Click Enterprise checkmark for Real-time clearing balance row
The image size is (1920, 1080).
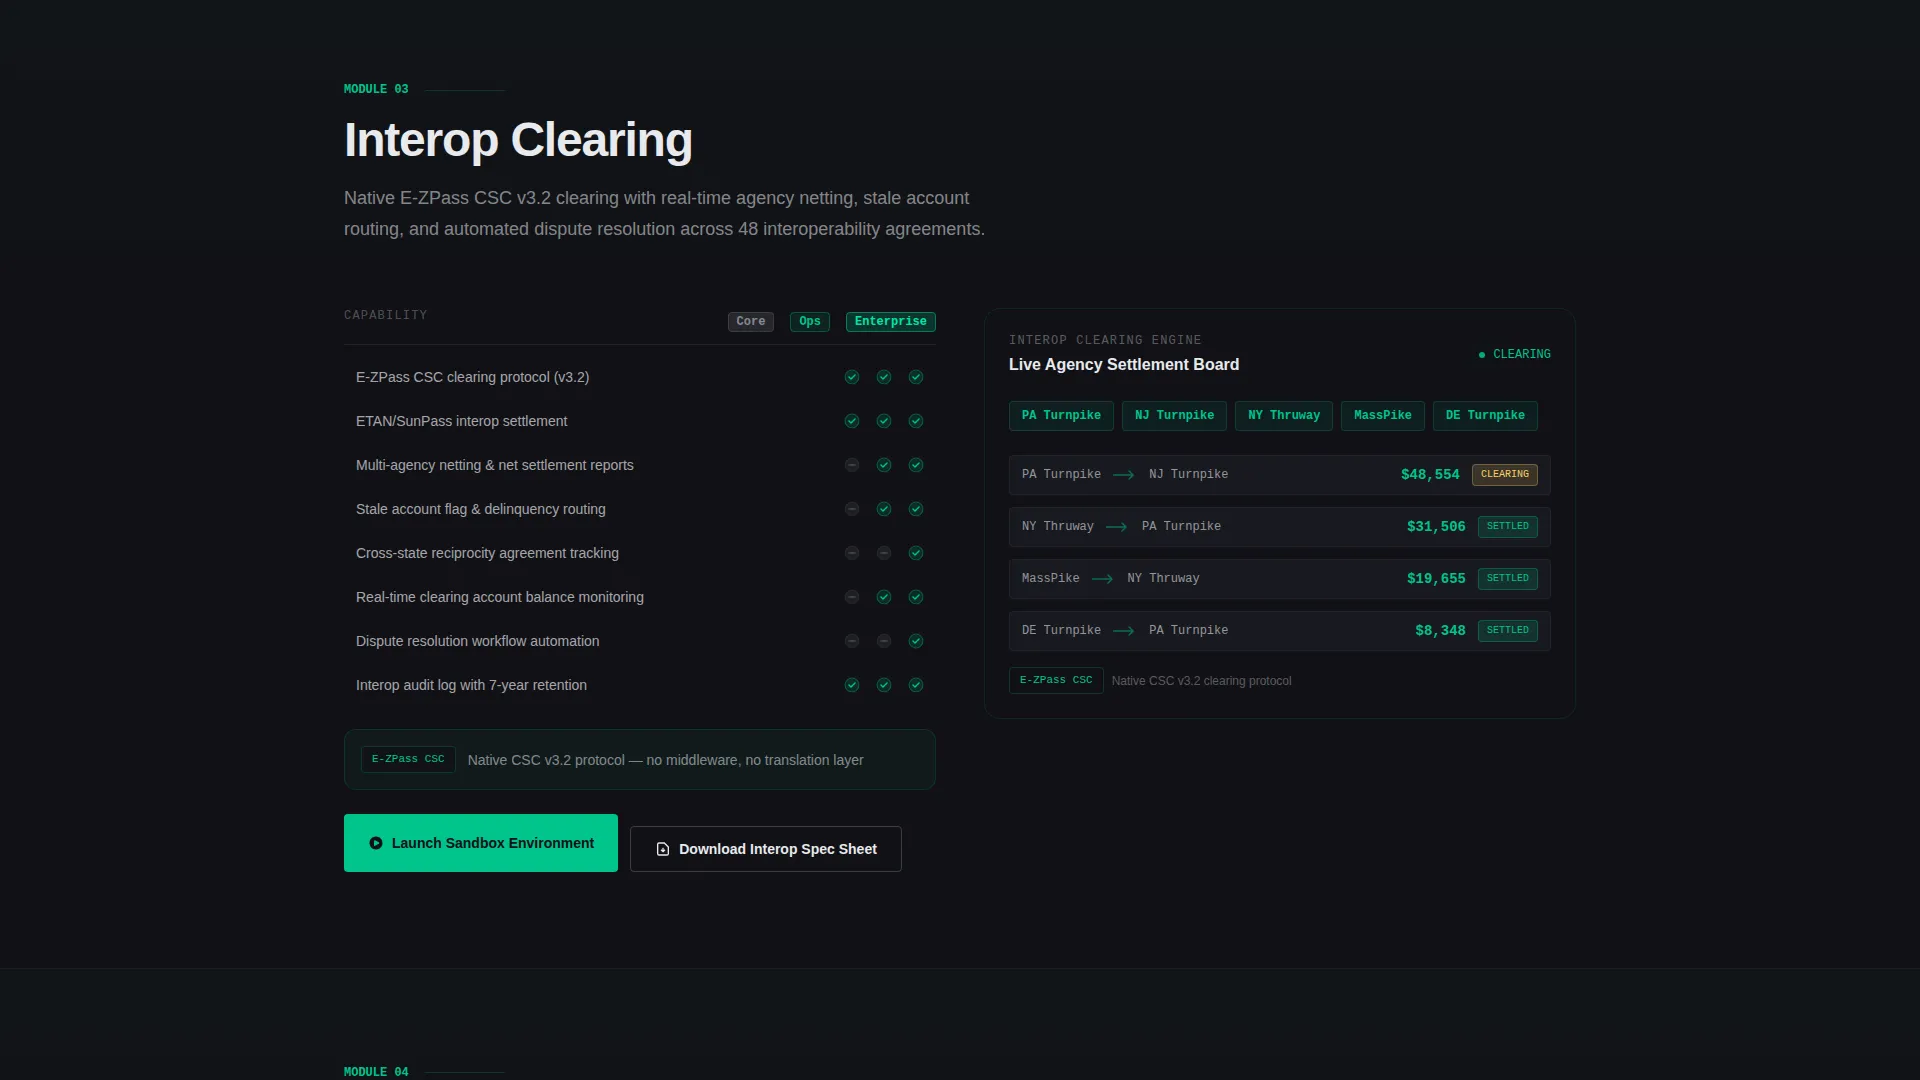tap(916, 597)
